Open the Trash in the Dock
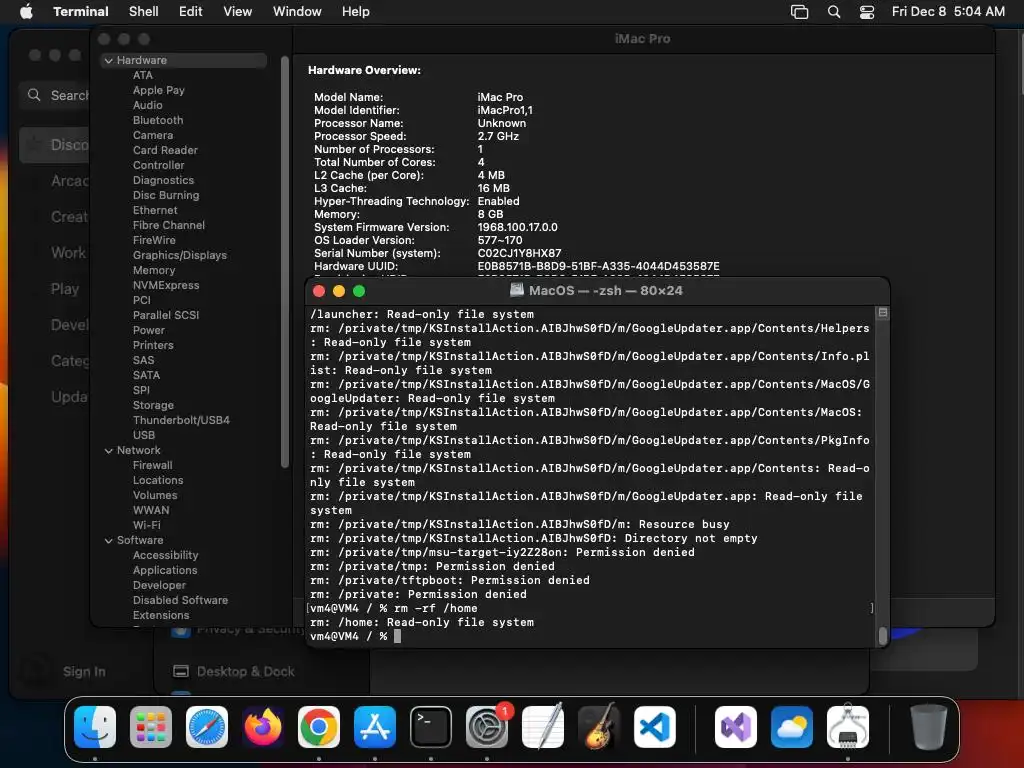The height and width of the screenshot is (768, 1024). click(929, 727)
